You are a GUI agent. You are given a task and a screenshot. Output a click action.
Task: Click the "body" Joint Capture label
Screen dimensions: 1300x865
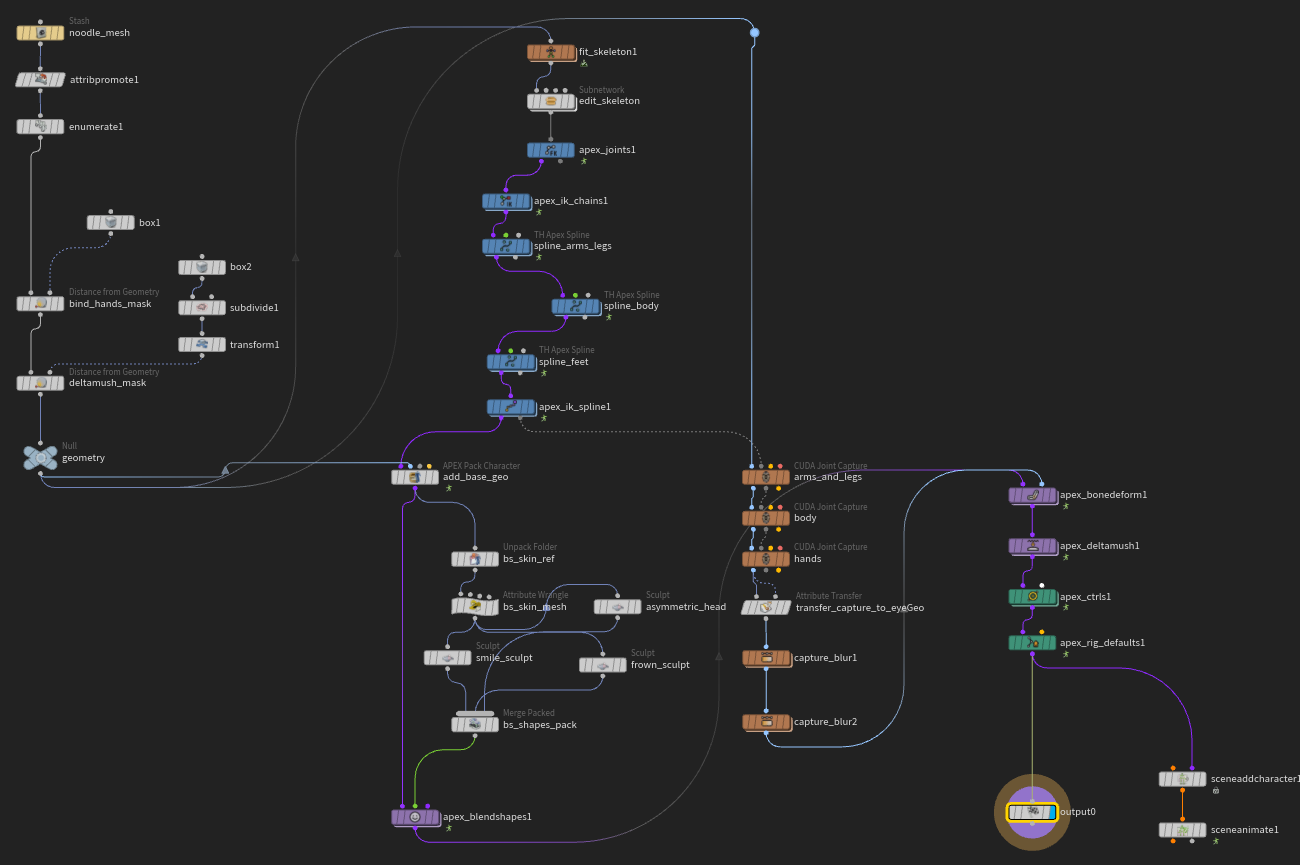(x=805, y=518)
